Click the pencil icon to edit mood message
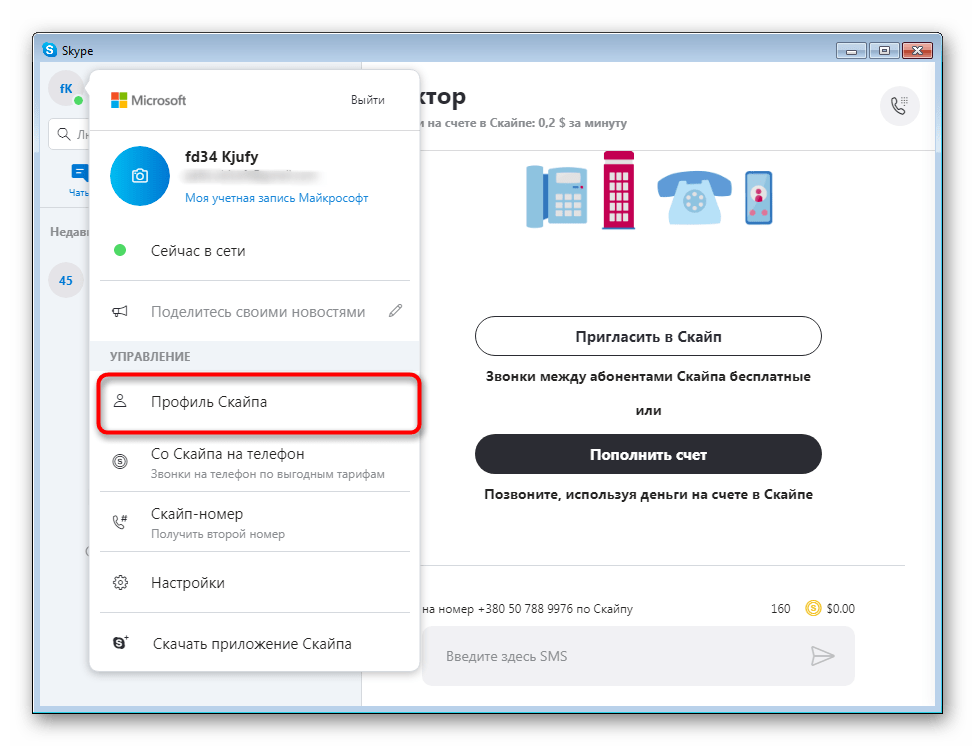 click(x=395, y=311)
